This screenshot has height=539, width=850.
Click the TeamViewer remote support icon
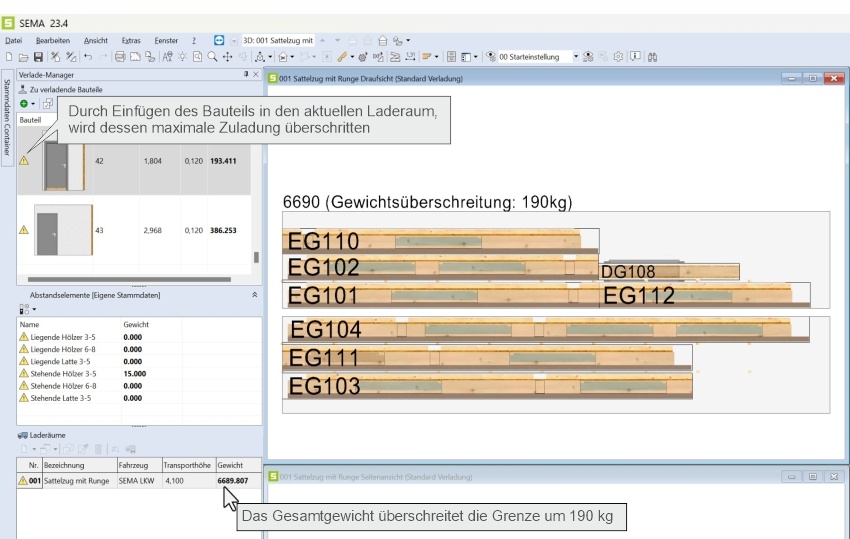pyautogui.click(x=218, y=40)
